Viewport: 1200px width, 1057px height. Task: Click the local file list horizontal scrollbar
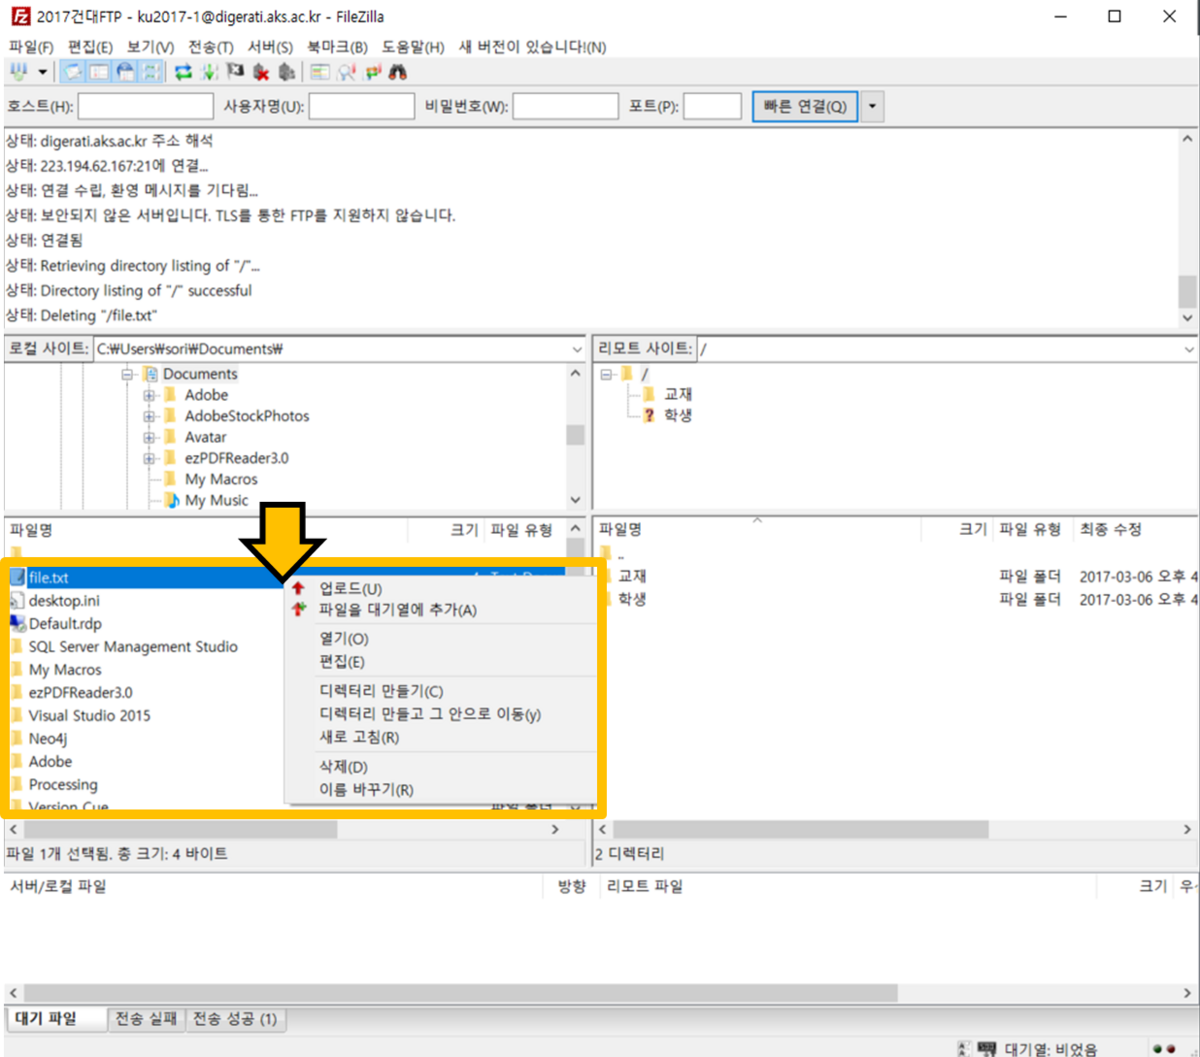click(x=180, y=829)
